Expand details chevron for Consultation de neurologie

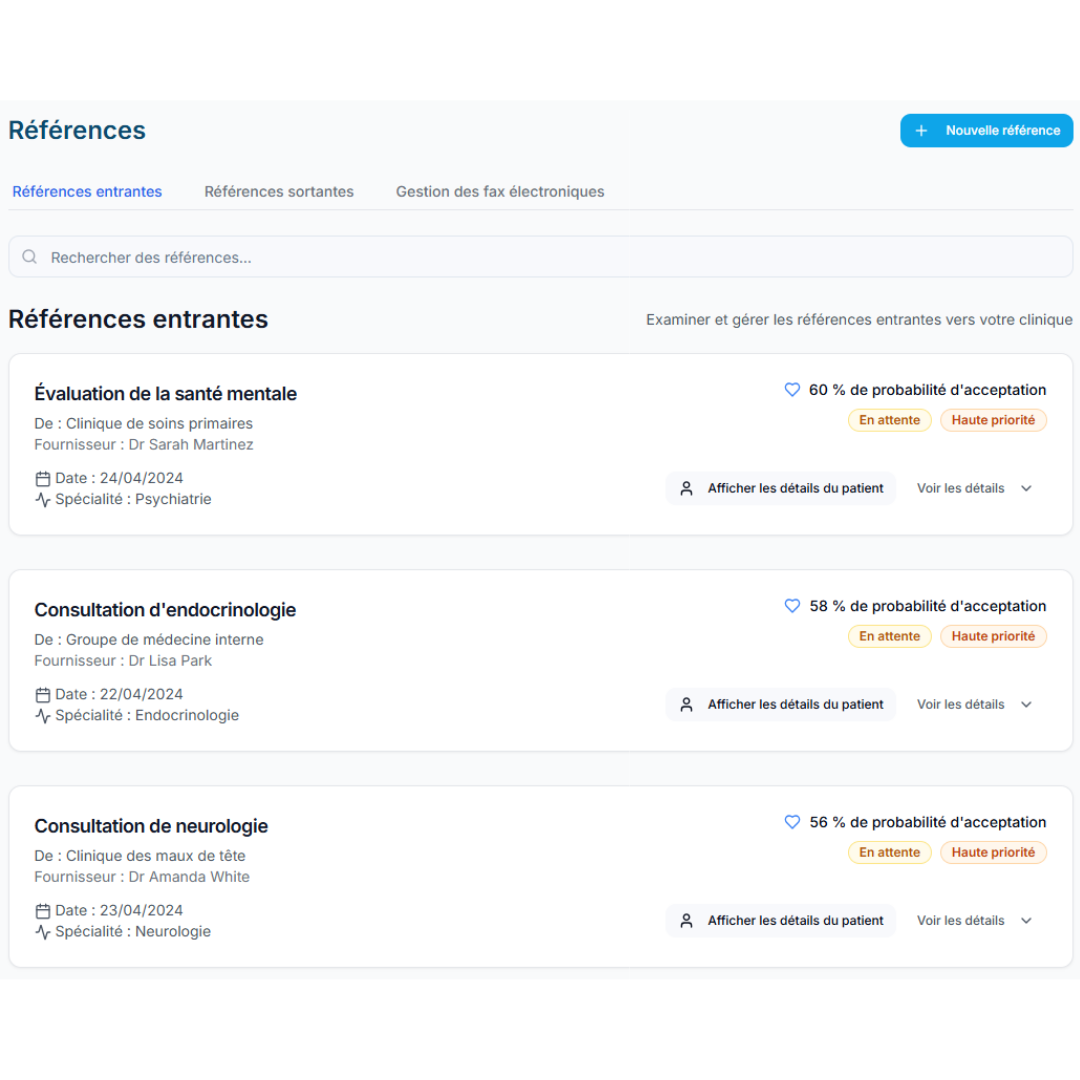tap(1026, 921)
